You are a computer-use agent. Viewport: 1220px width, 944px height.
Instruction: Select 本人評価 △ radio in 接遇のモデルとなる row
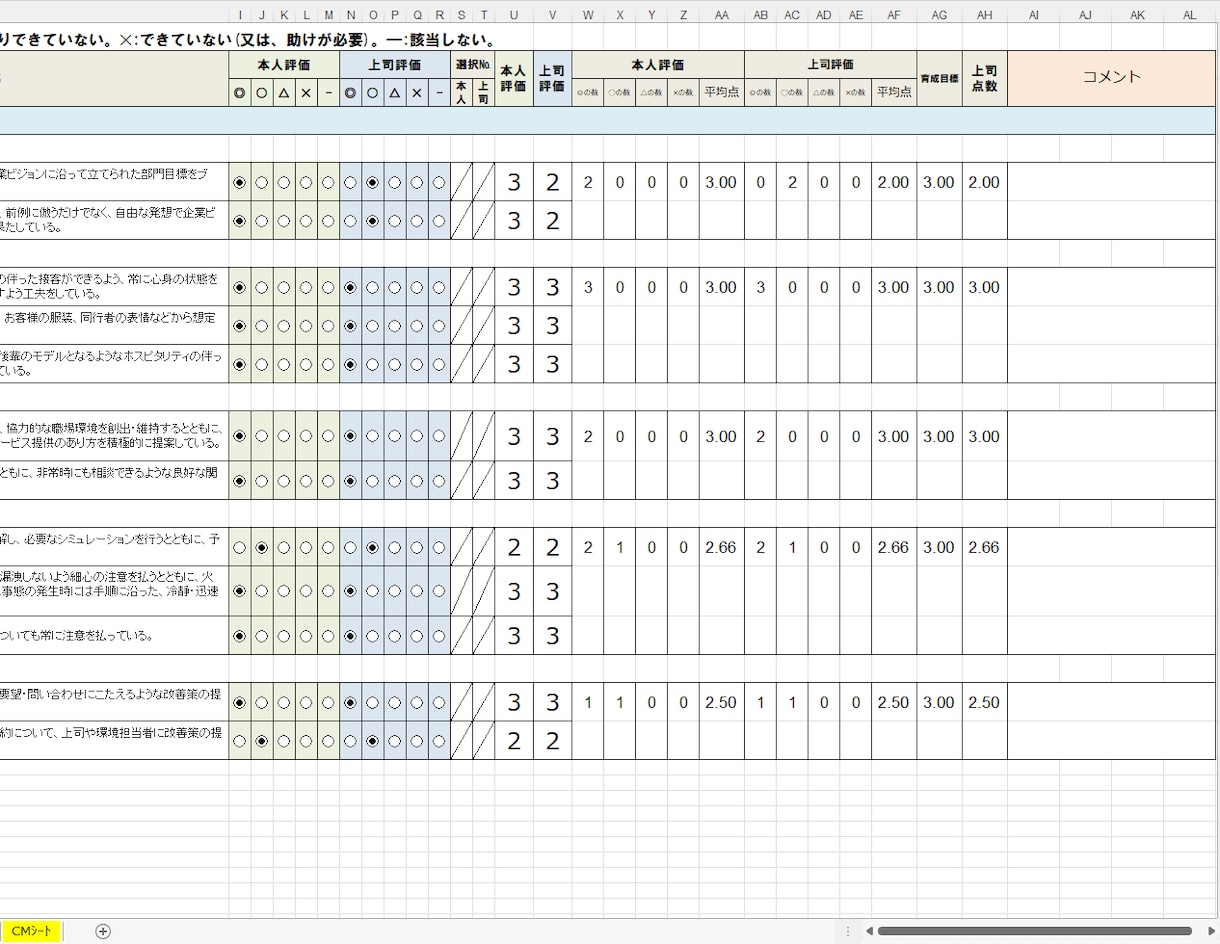[284, 365]
